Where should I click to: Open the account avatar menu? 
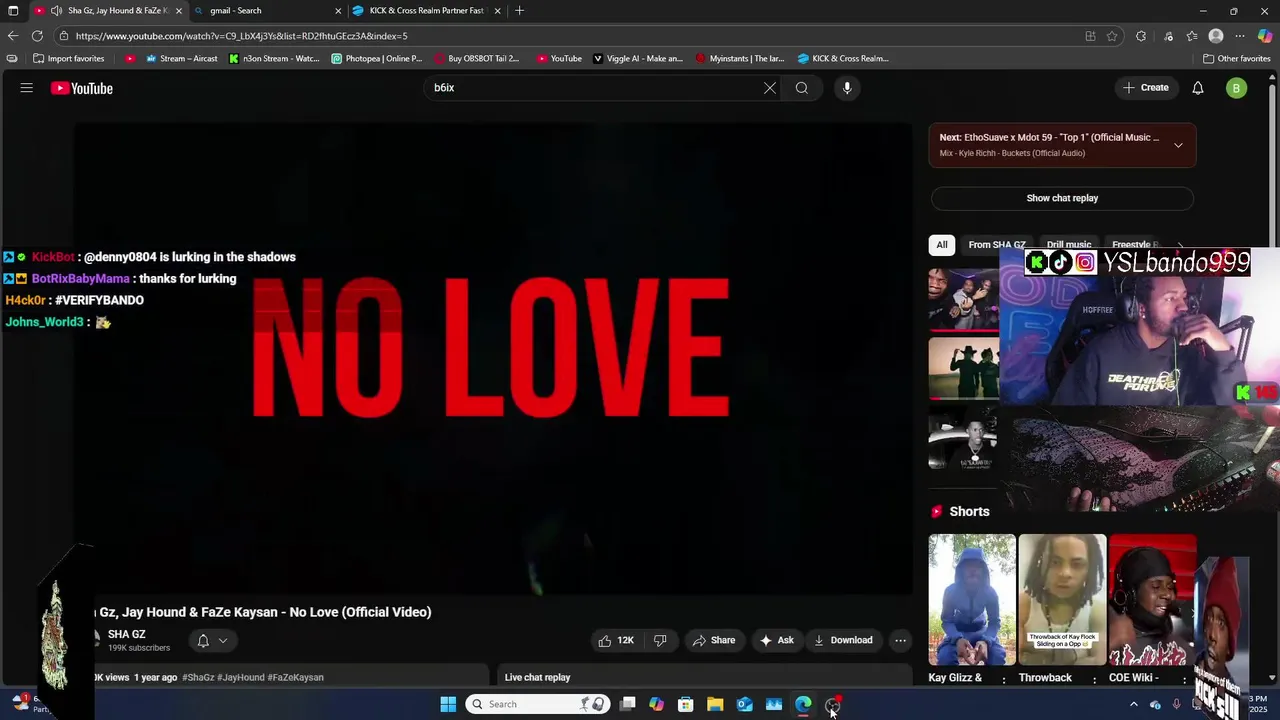click(1236, 88)
